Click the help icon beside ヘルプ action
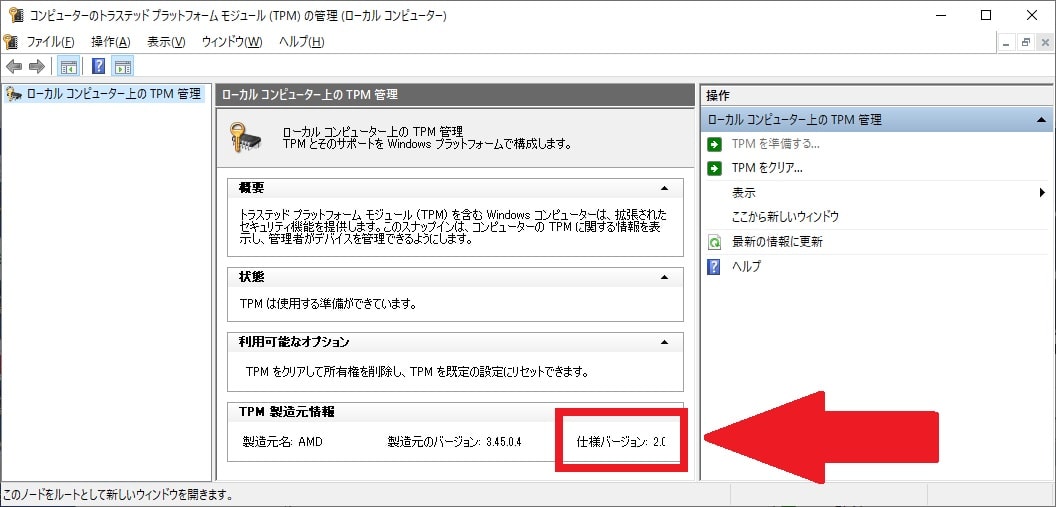The image size is (1056, 507). coord(714,267)
